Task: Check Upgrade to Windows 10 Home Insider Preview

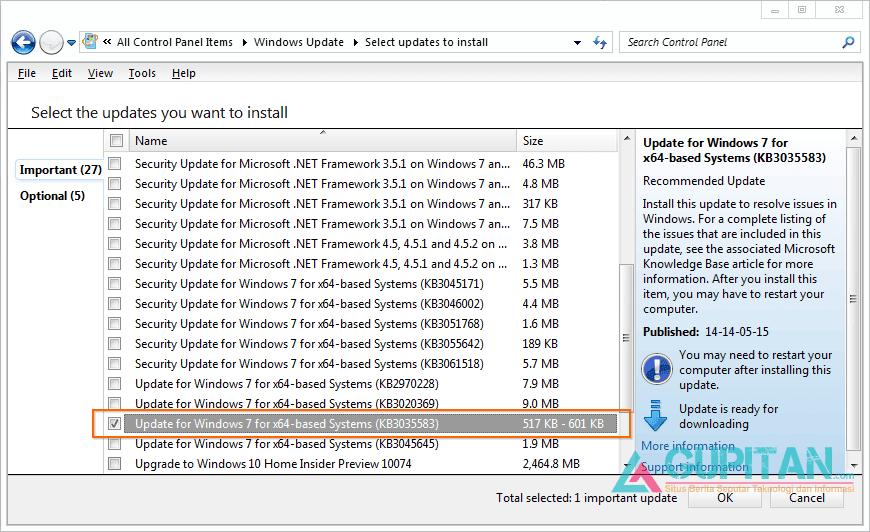Action: 114,464
